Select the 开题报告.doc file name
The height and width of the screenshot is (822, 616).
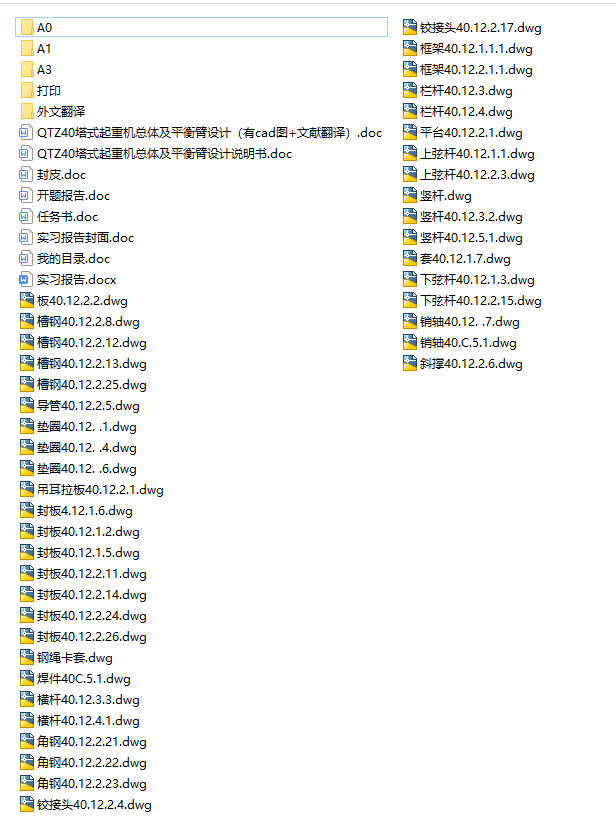click(x=73, y=196)
